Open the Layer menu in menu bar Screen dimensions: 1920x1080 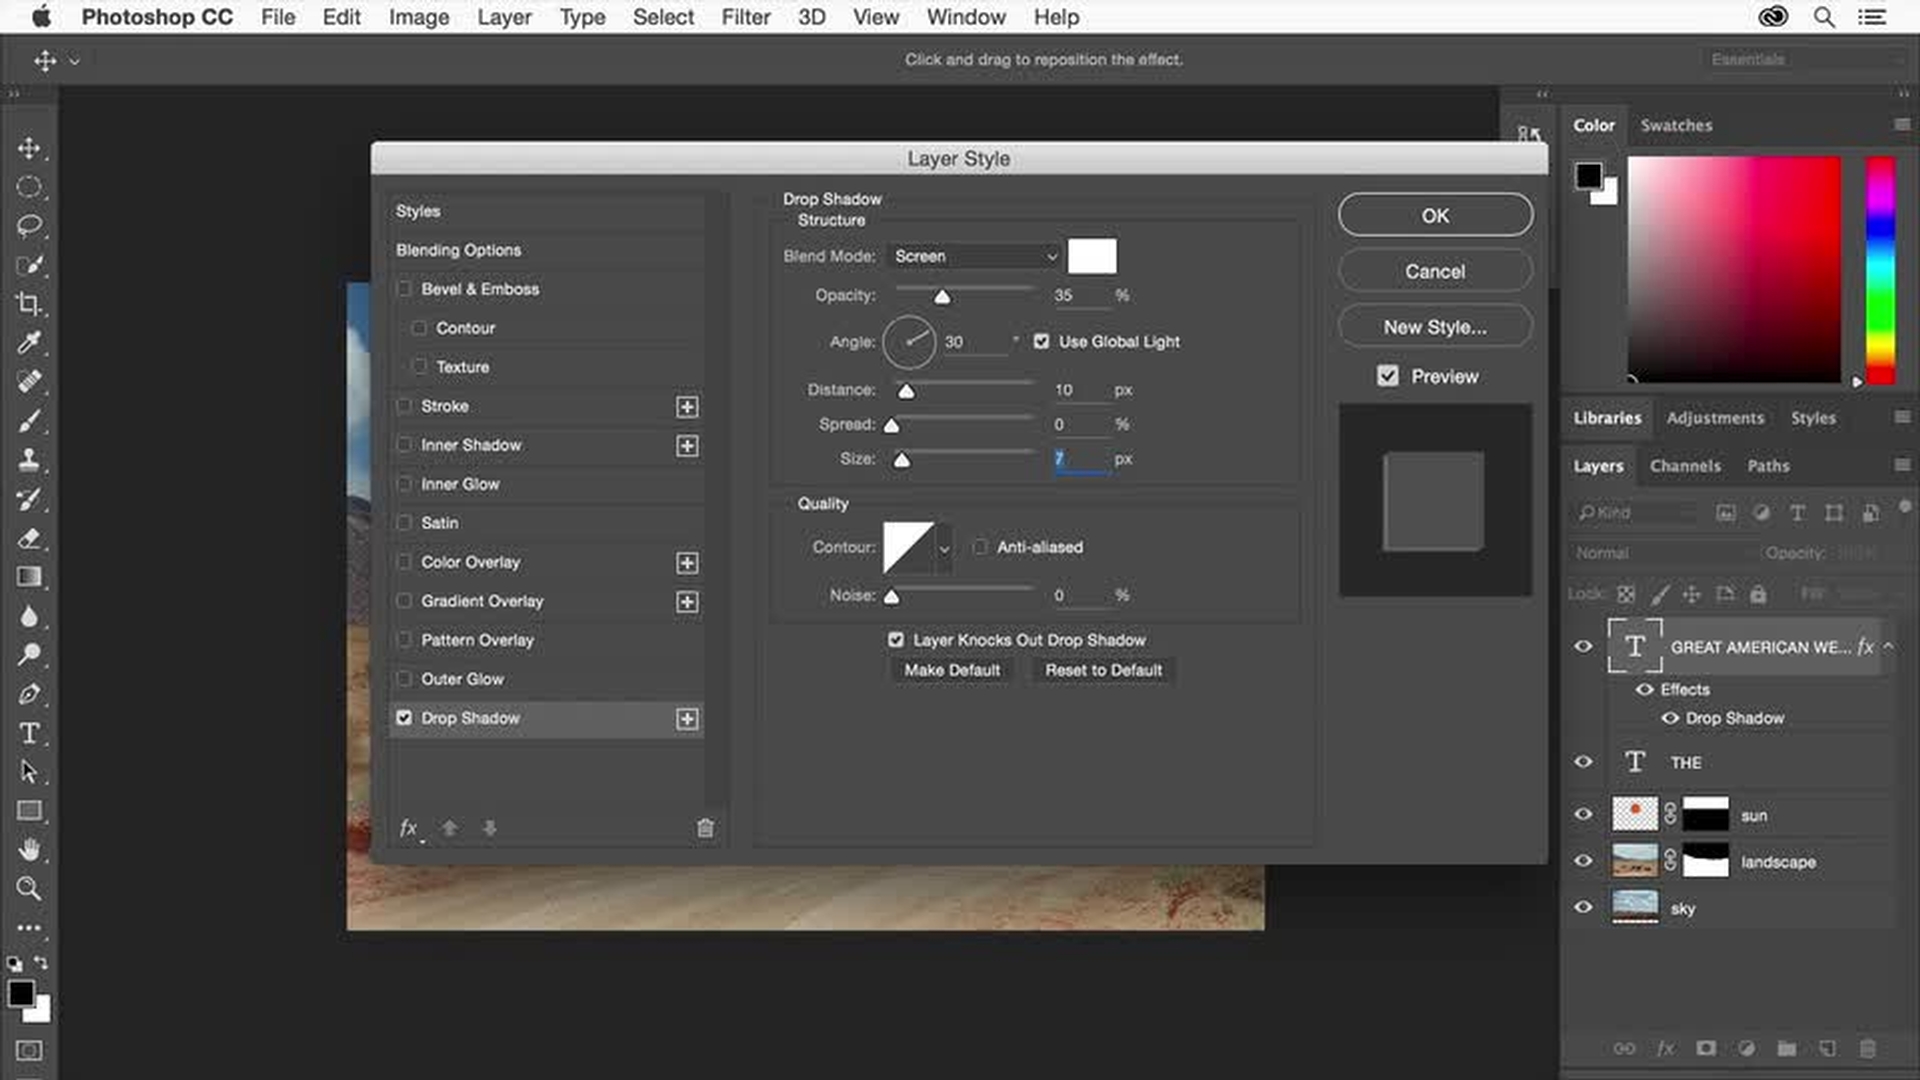click(x=504, y=17)
